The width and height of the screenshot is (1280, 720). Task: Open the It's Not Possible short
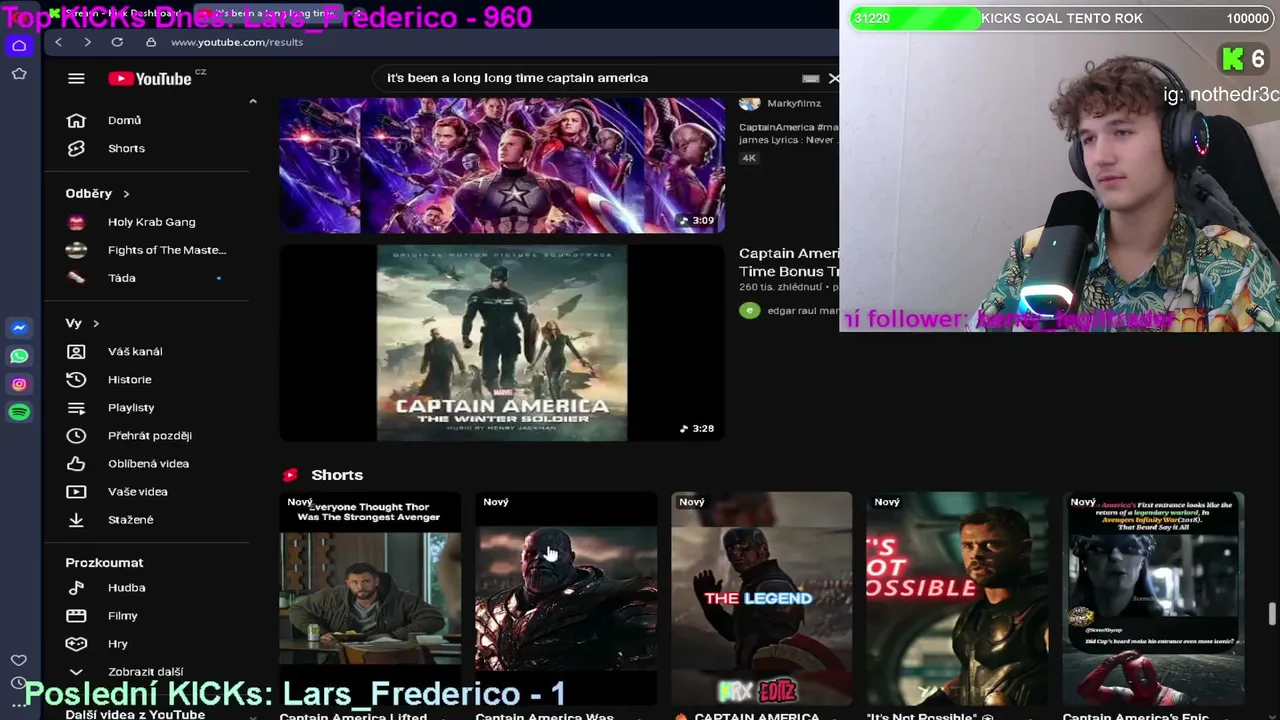click(x=957, y=598)
